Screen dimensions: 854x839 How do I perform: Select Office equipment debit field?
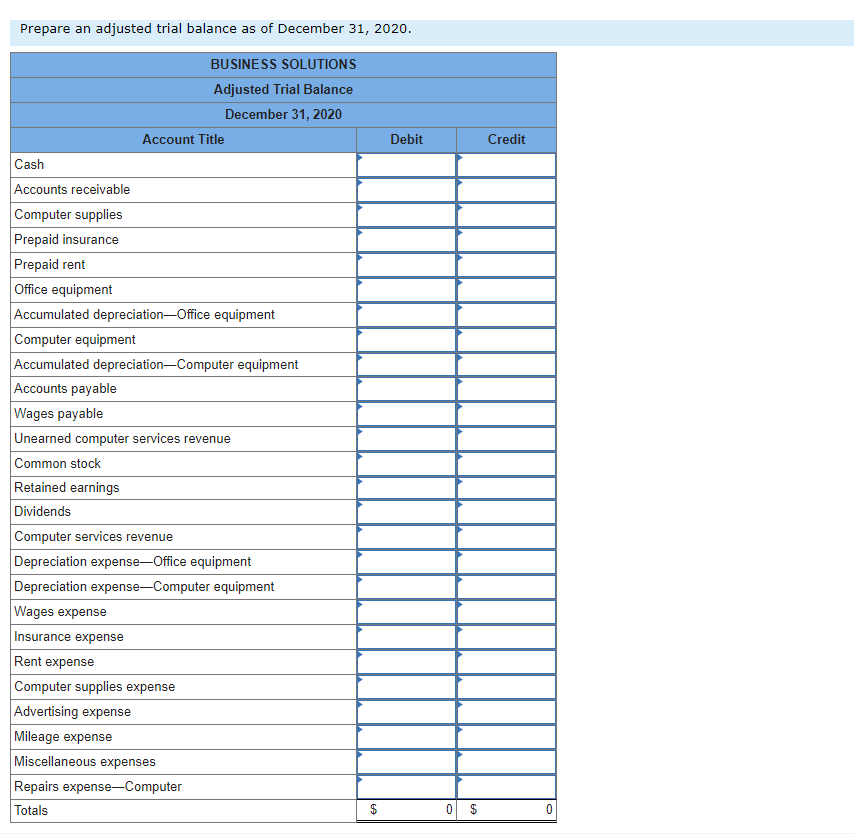pos(406,290)
